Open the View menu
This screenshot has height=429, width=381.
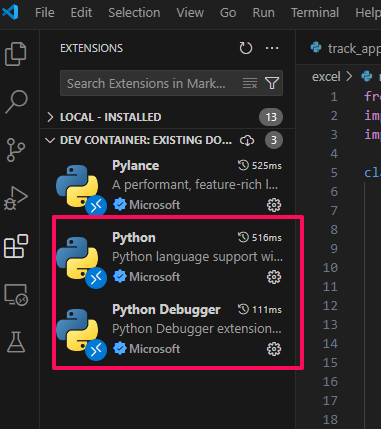click(190, 13)
